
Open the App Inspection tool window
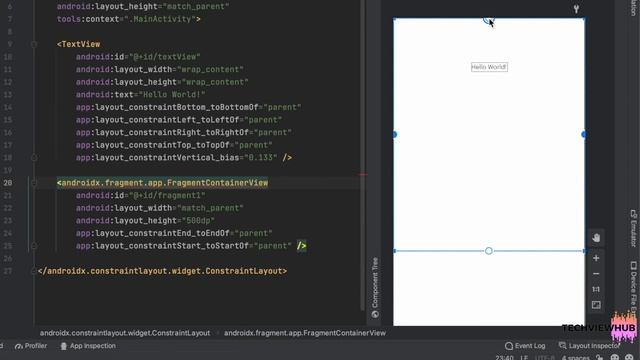[x=88, y=346]
